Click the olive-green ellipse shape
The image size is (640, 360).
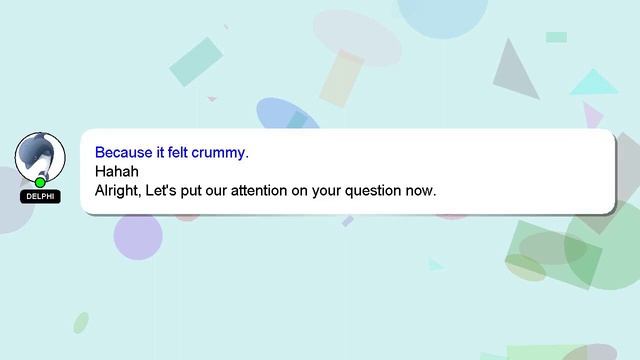[x=525, y=268]
